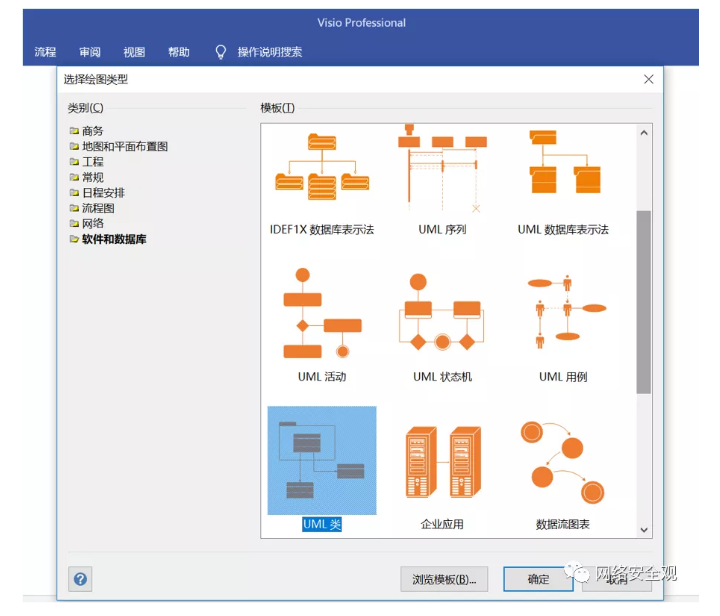
Task: Click the template list scroll up arrow
Action: (x=644, y=133)
